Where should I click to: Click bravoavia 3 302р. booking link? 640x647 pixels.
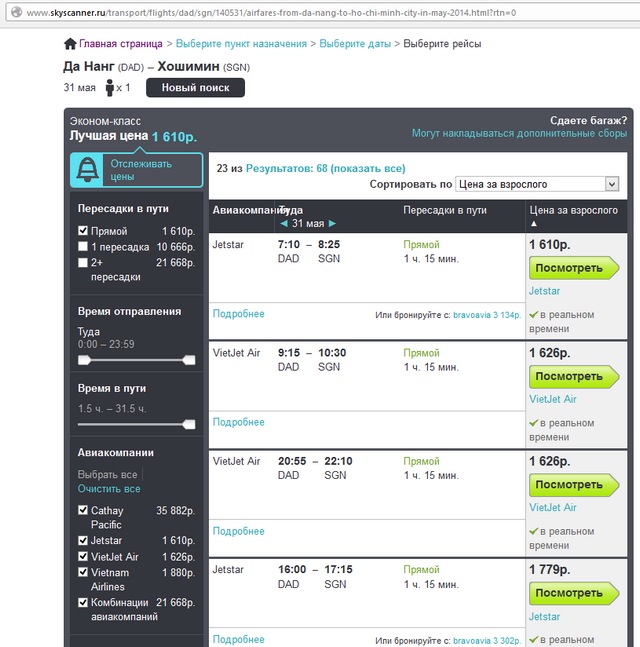click(487, 641)
